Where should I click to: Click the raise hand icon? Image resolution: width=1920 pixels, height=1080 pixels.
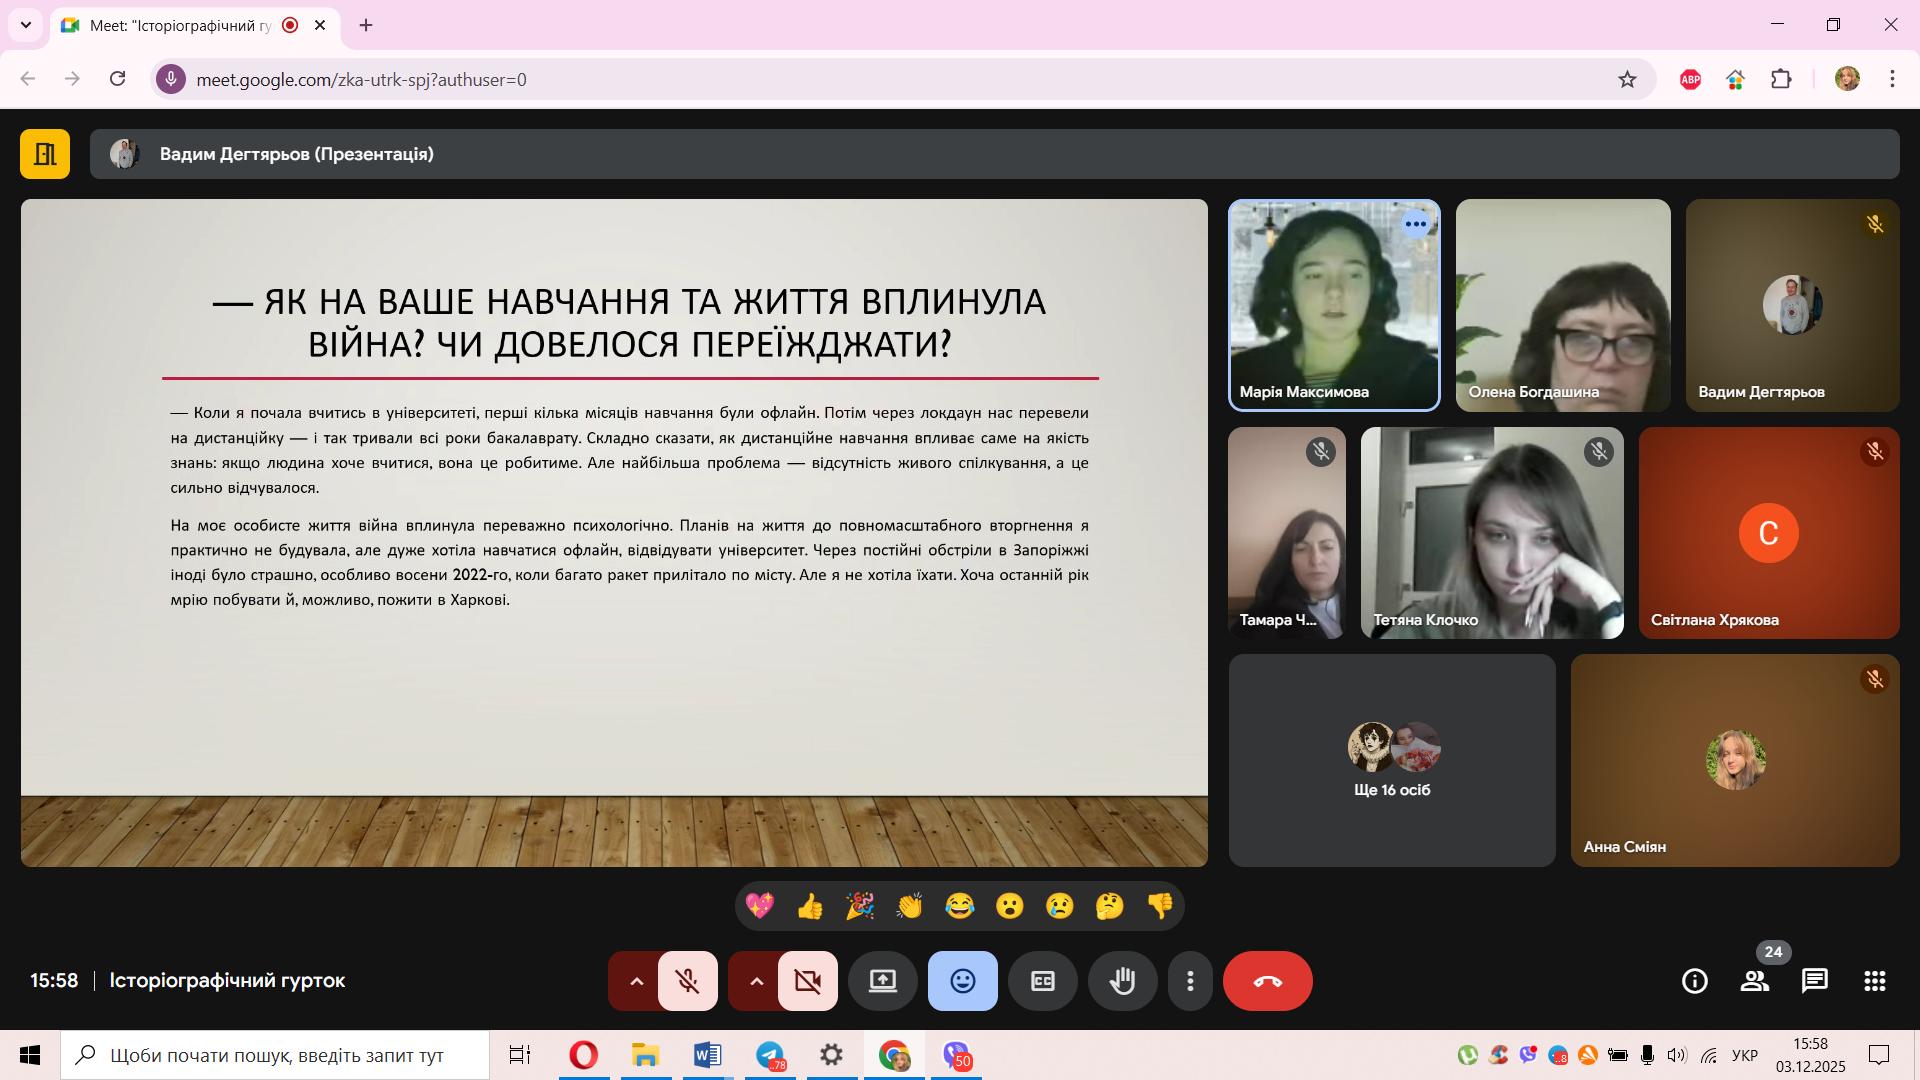click(1122, 981)
